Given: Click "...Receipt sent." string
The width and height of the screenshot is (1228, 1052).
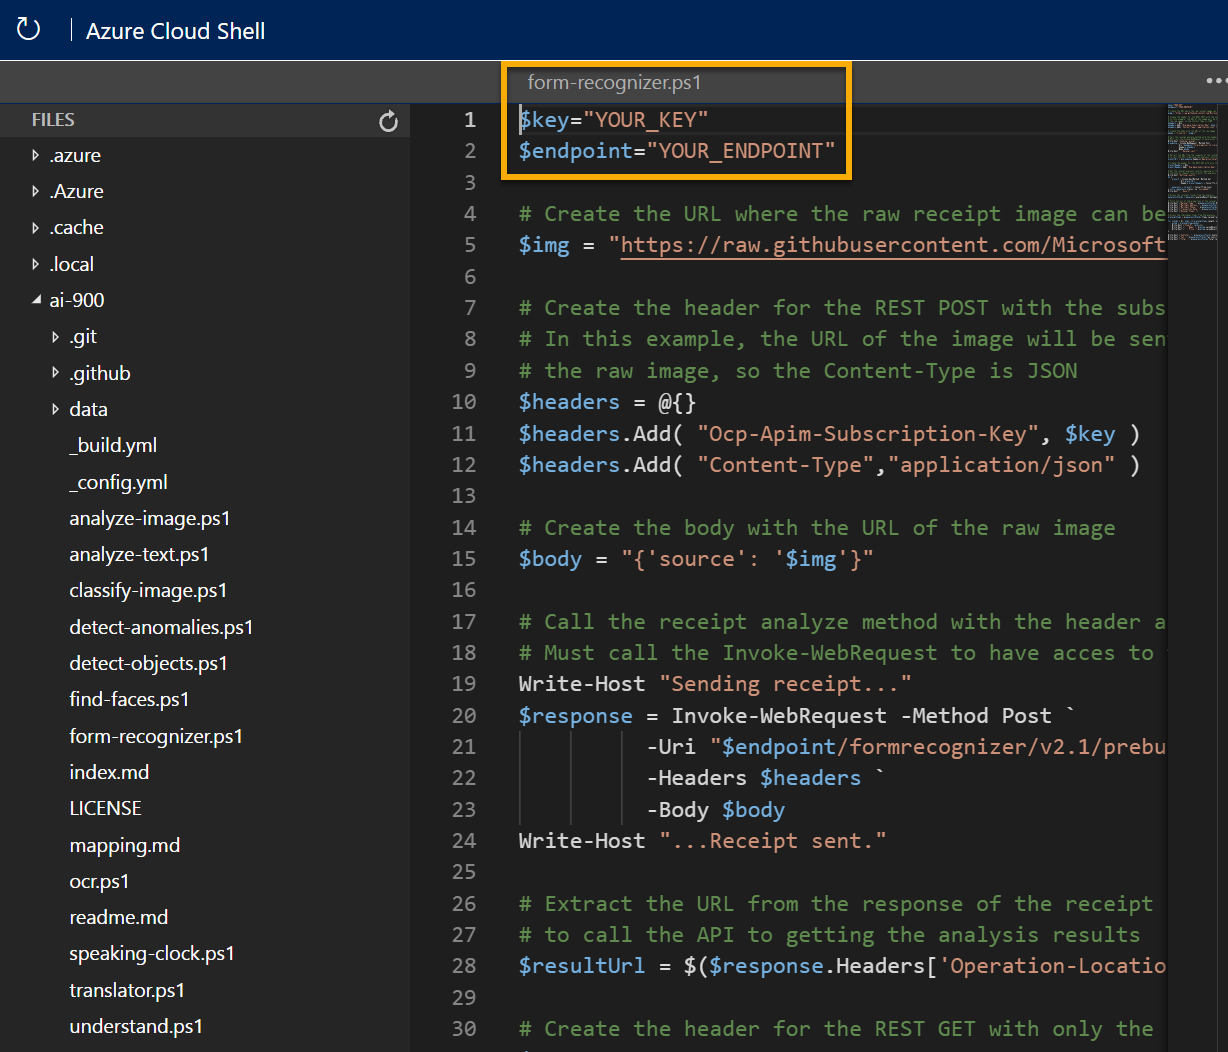Looking at the screenshot, I should pos(772,841).
